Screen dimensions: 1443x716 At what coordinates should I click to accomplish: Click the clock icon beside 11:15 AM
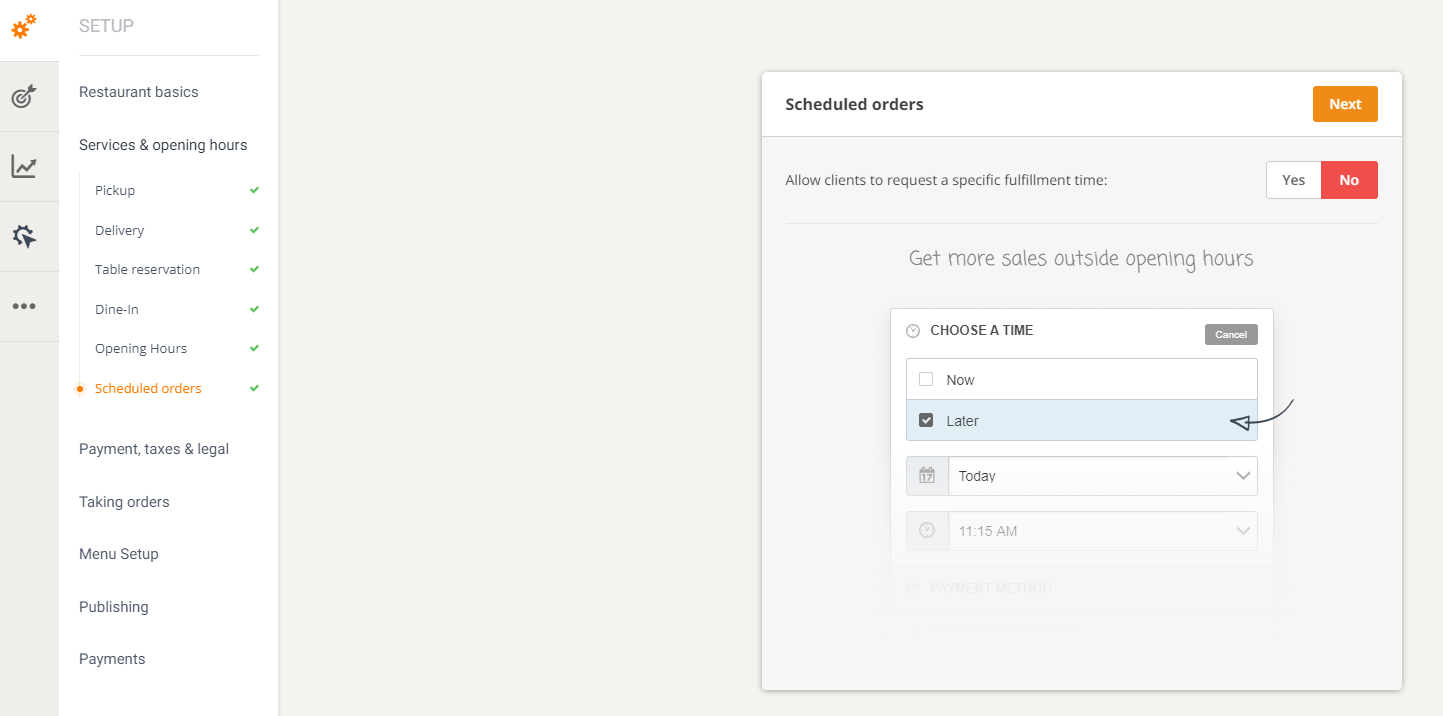(x=927, y=531)
